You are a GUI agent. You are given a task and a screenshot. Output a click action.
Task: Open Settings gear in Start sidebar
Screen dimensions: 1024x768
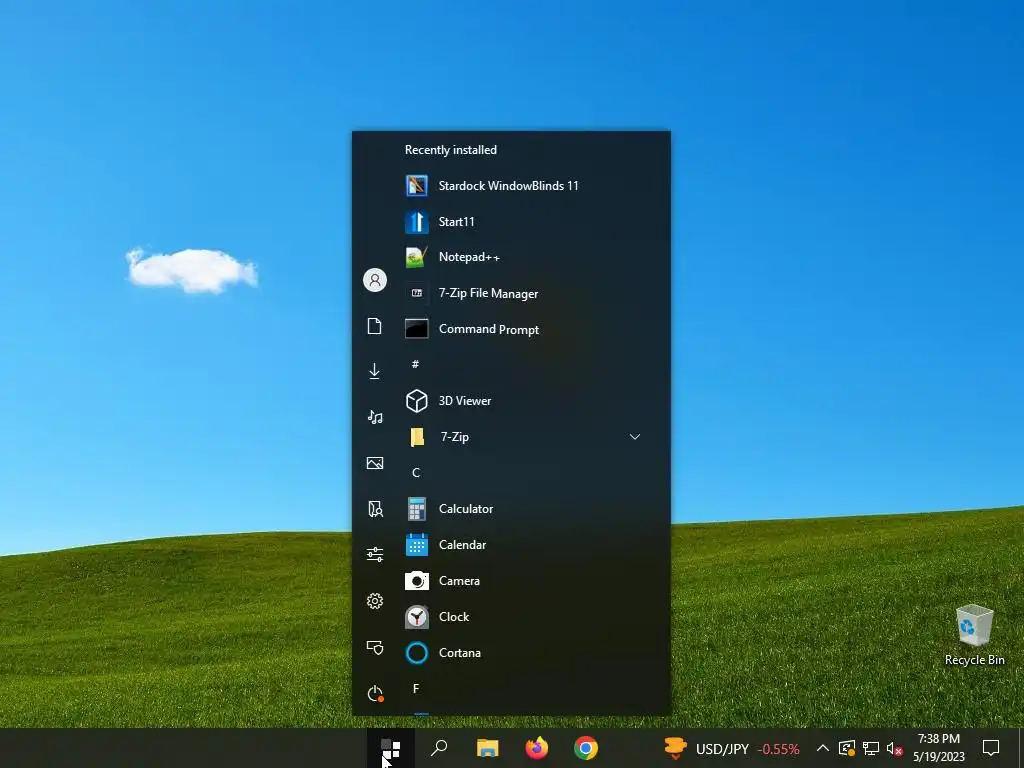pyautogui.click(x=375, y=601)
